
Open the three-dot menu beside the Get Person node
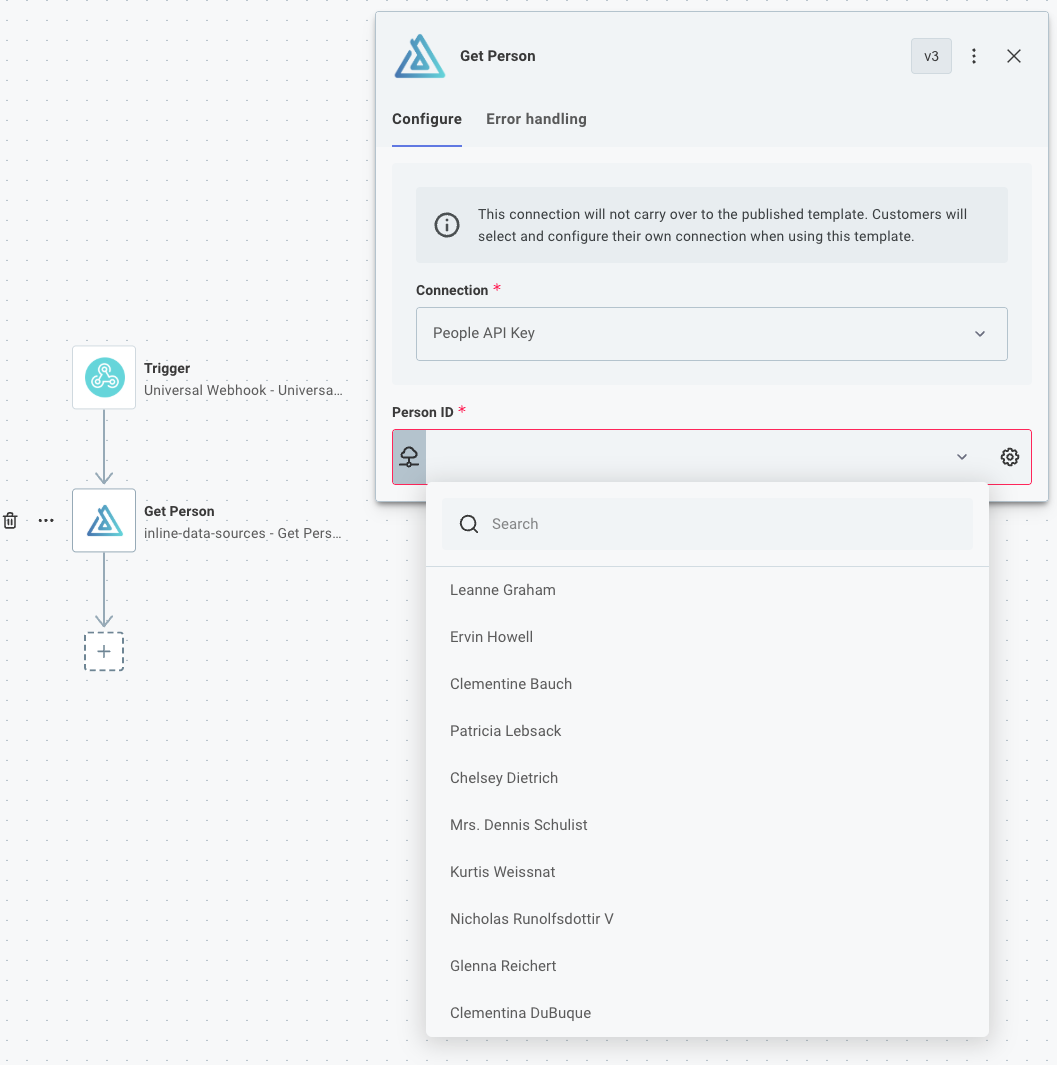(x=45, y=520)
